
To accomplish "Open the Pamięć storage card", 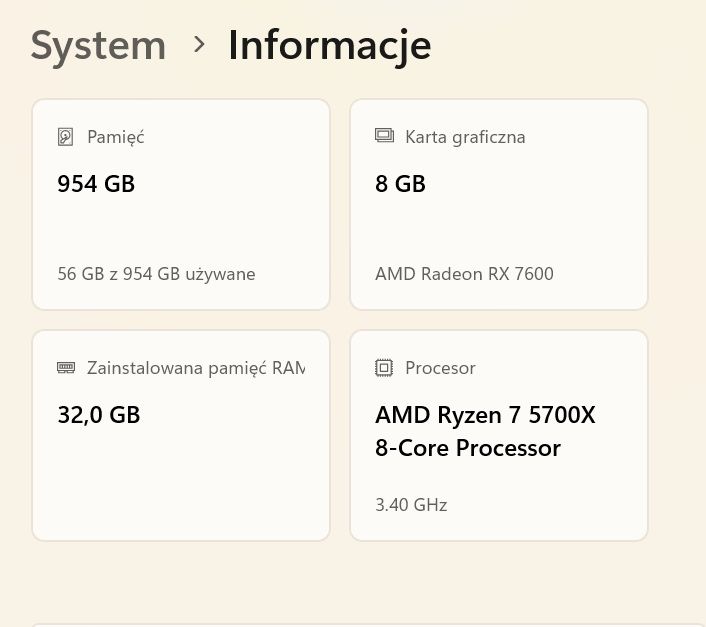I will tap(181, 205).
